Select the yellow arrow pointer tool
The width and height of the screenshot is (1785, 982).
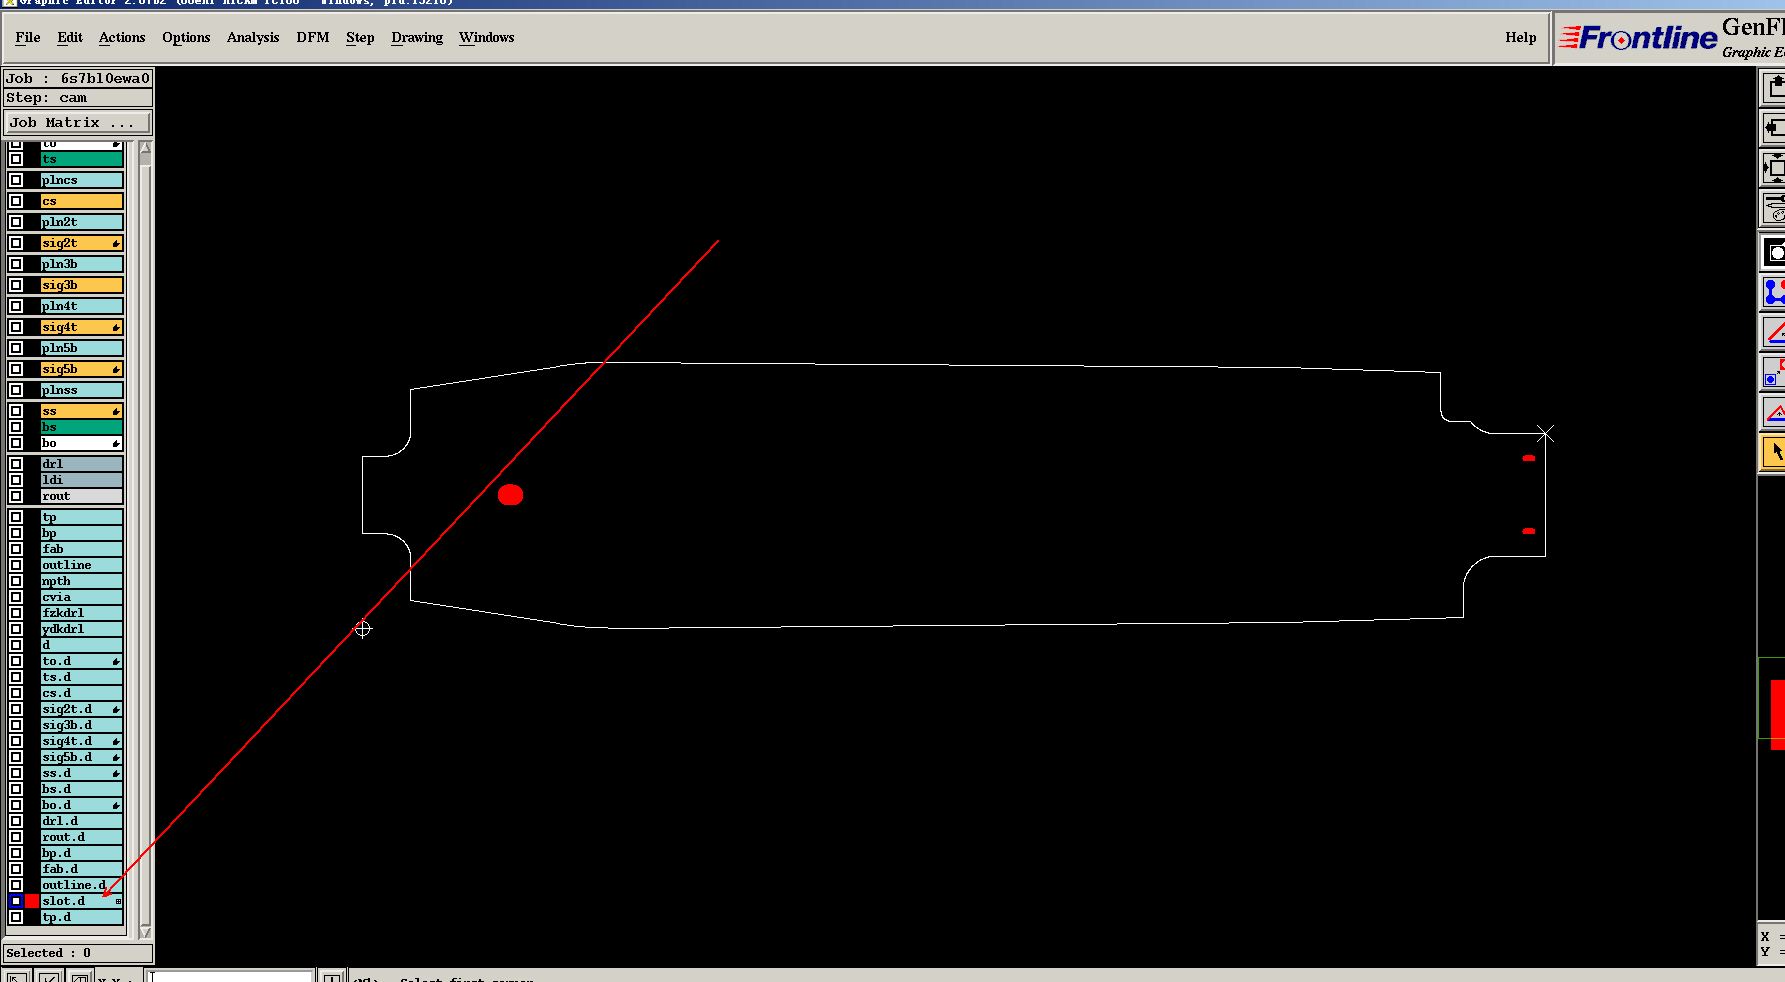tap(1775, 452)
